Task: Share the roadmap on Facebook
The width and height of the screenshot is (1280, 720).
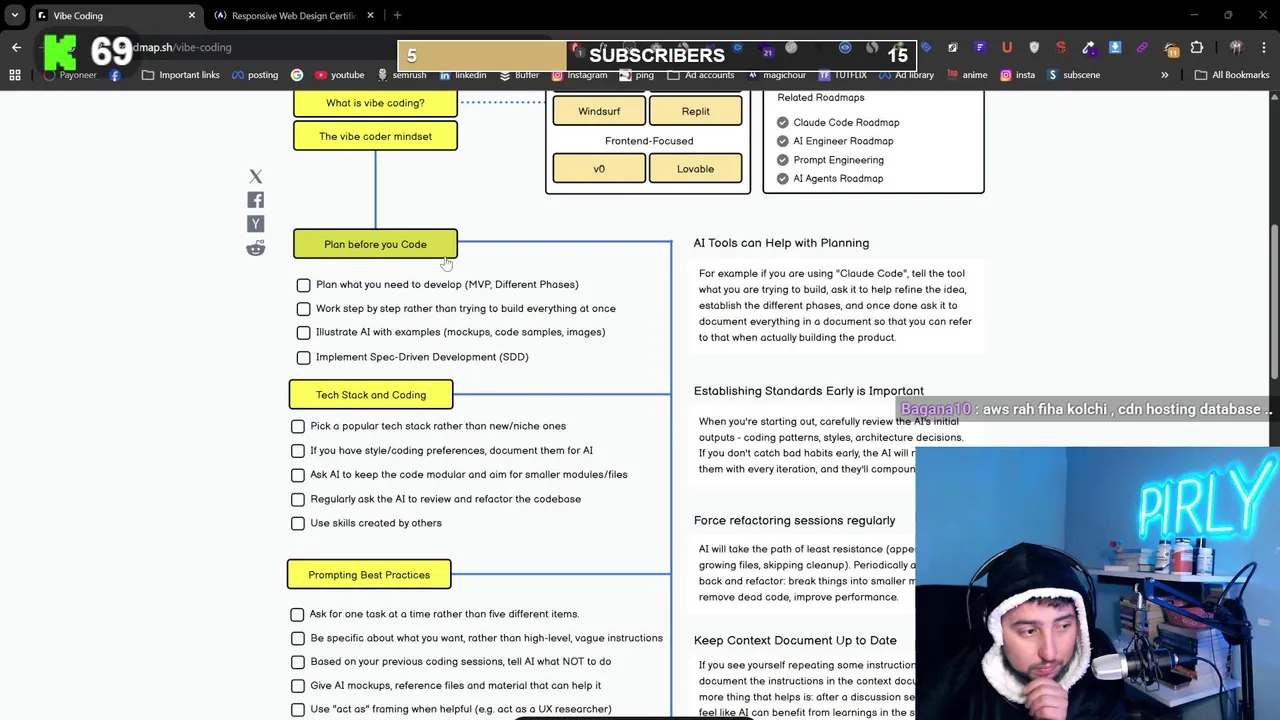Action: click(256, 200)
